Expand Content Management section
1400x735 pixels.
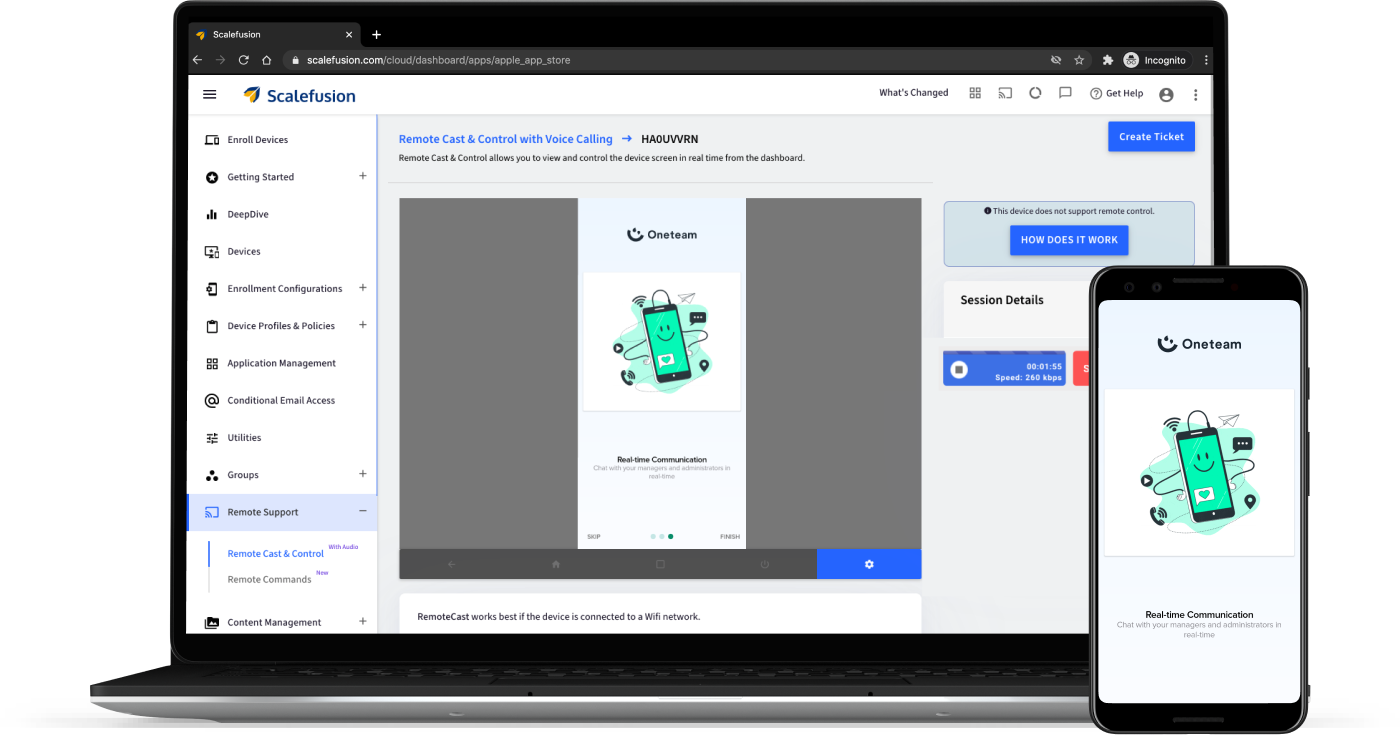tap(362, 621)
